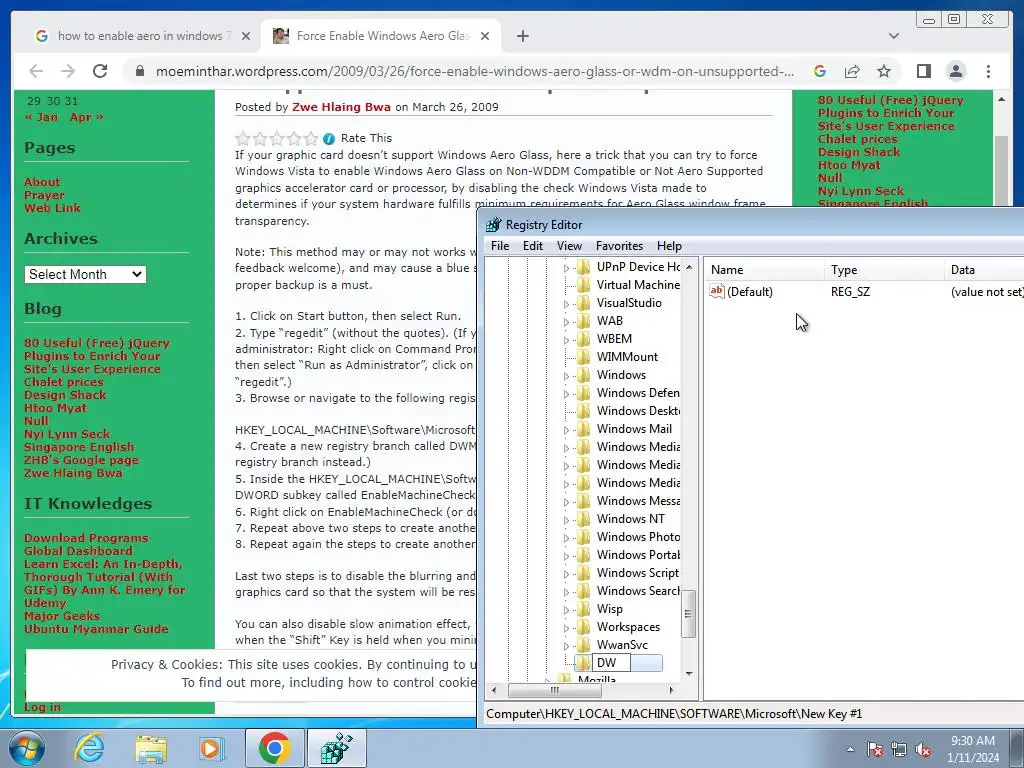Viewport: 1024px width, 768px height.
Task: Select the (Default) registry value
Action: (x=749, y=292)
